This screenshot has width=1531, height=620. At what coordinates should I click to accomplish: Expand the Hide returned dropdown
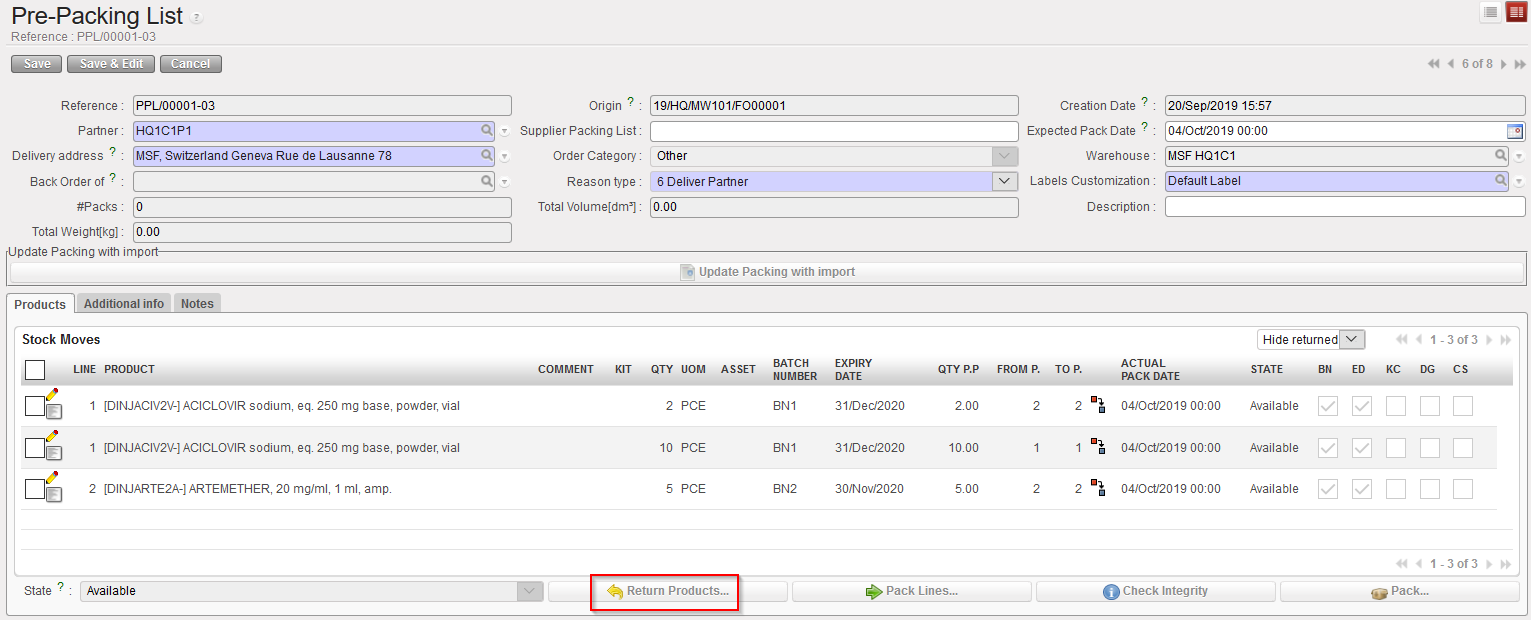click(x=1352, y=340)
